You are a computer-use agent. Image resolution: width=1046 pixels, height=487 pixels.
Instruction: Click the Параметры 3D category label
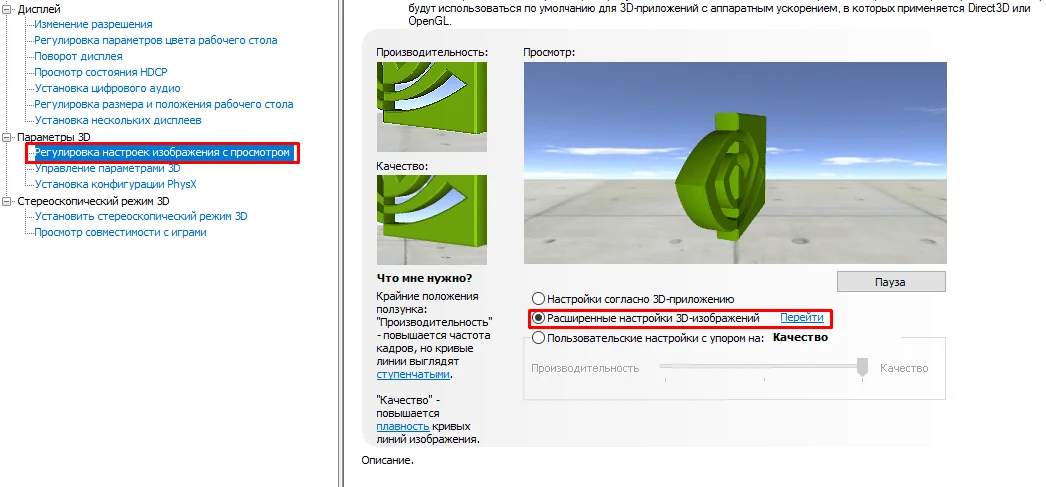[54, 137]
